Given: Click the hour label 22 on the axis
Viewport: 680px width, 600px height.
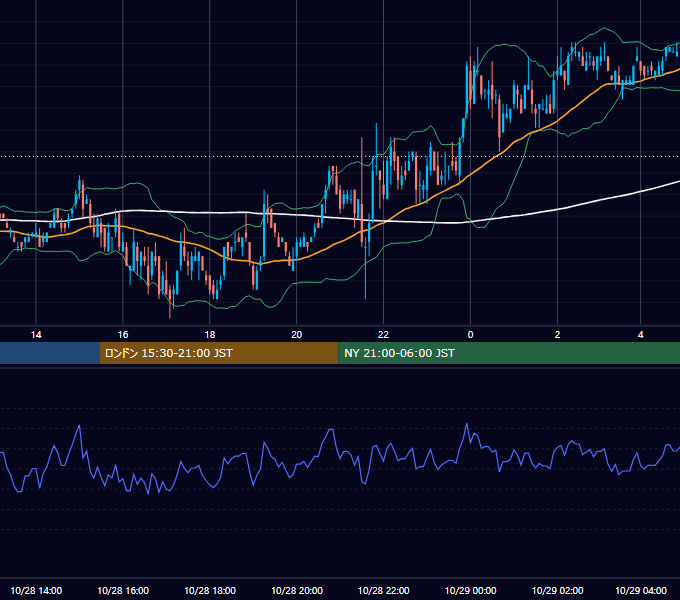Looking at the screenshot, I should click(383, 335).
